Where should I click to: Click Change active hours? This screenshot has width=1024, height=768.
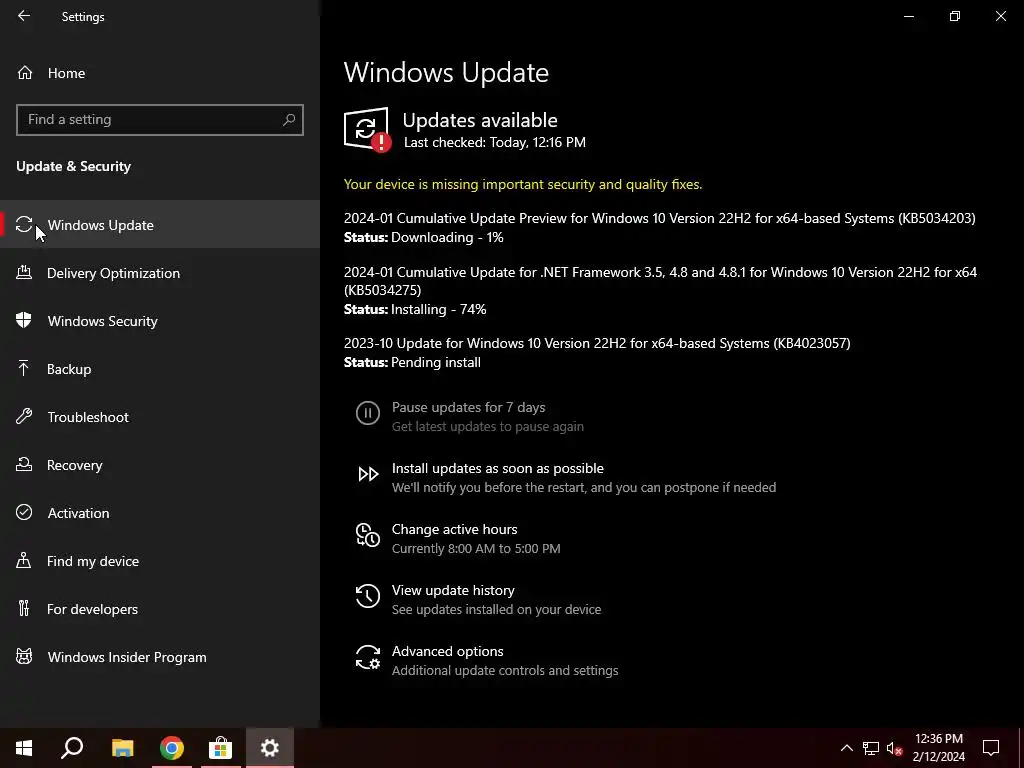pos(455,529)
